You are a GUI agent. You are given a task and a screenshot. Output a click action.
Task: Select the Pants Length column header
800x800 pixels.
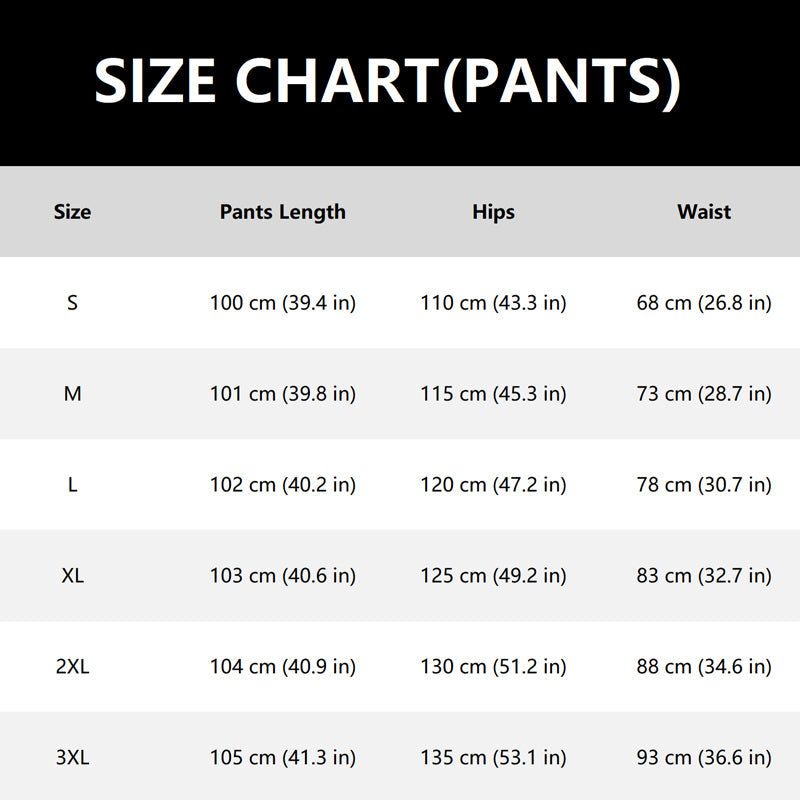(283, 212)
